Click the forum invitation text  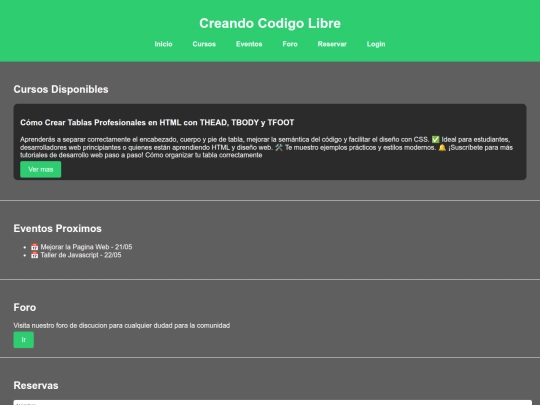coord(122,325)
